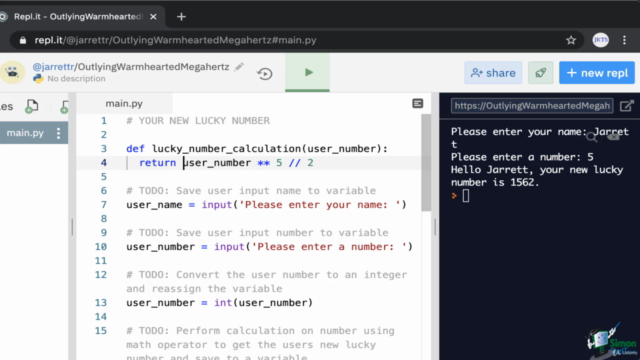Click the user_name input line 7
Screen dimensions: 640x360
266,204
